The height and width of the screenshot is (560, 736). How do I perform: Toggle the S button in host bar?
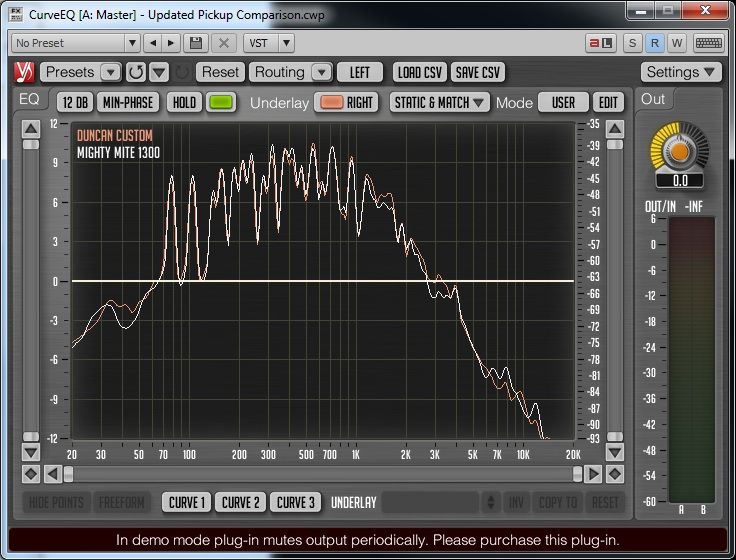632,43
